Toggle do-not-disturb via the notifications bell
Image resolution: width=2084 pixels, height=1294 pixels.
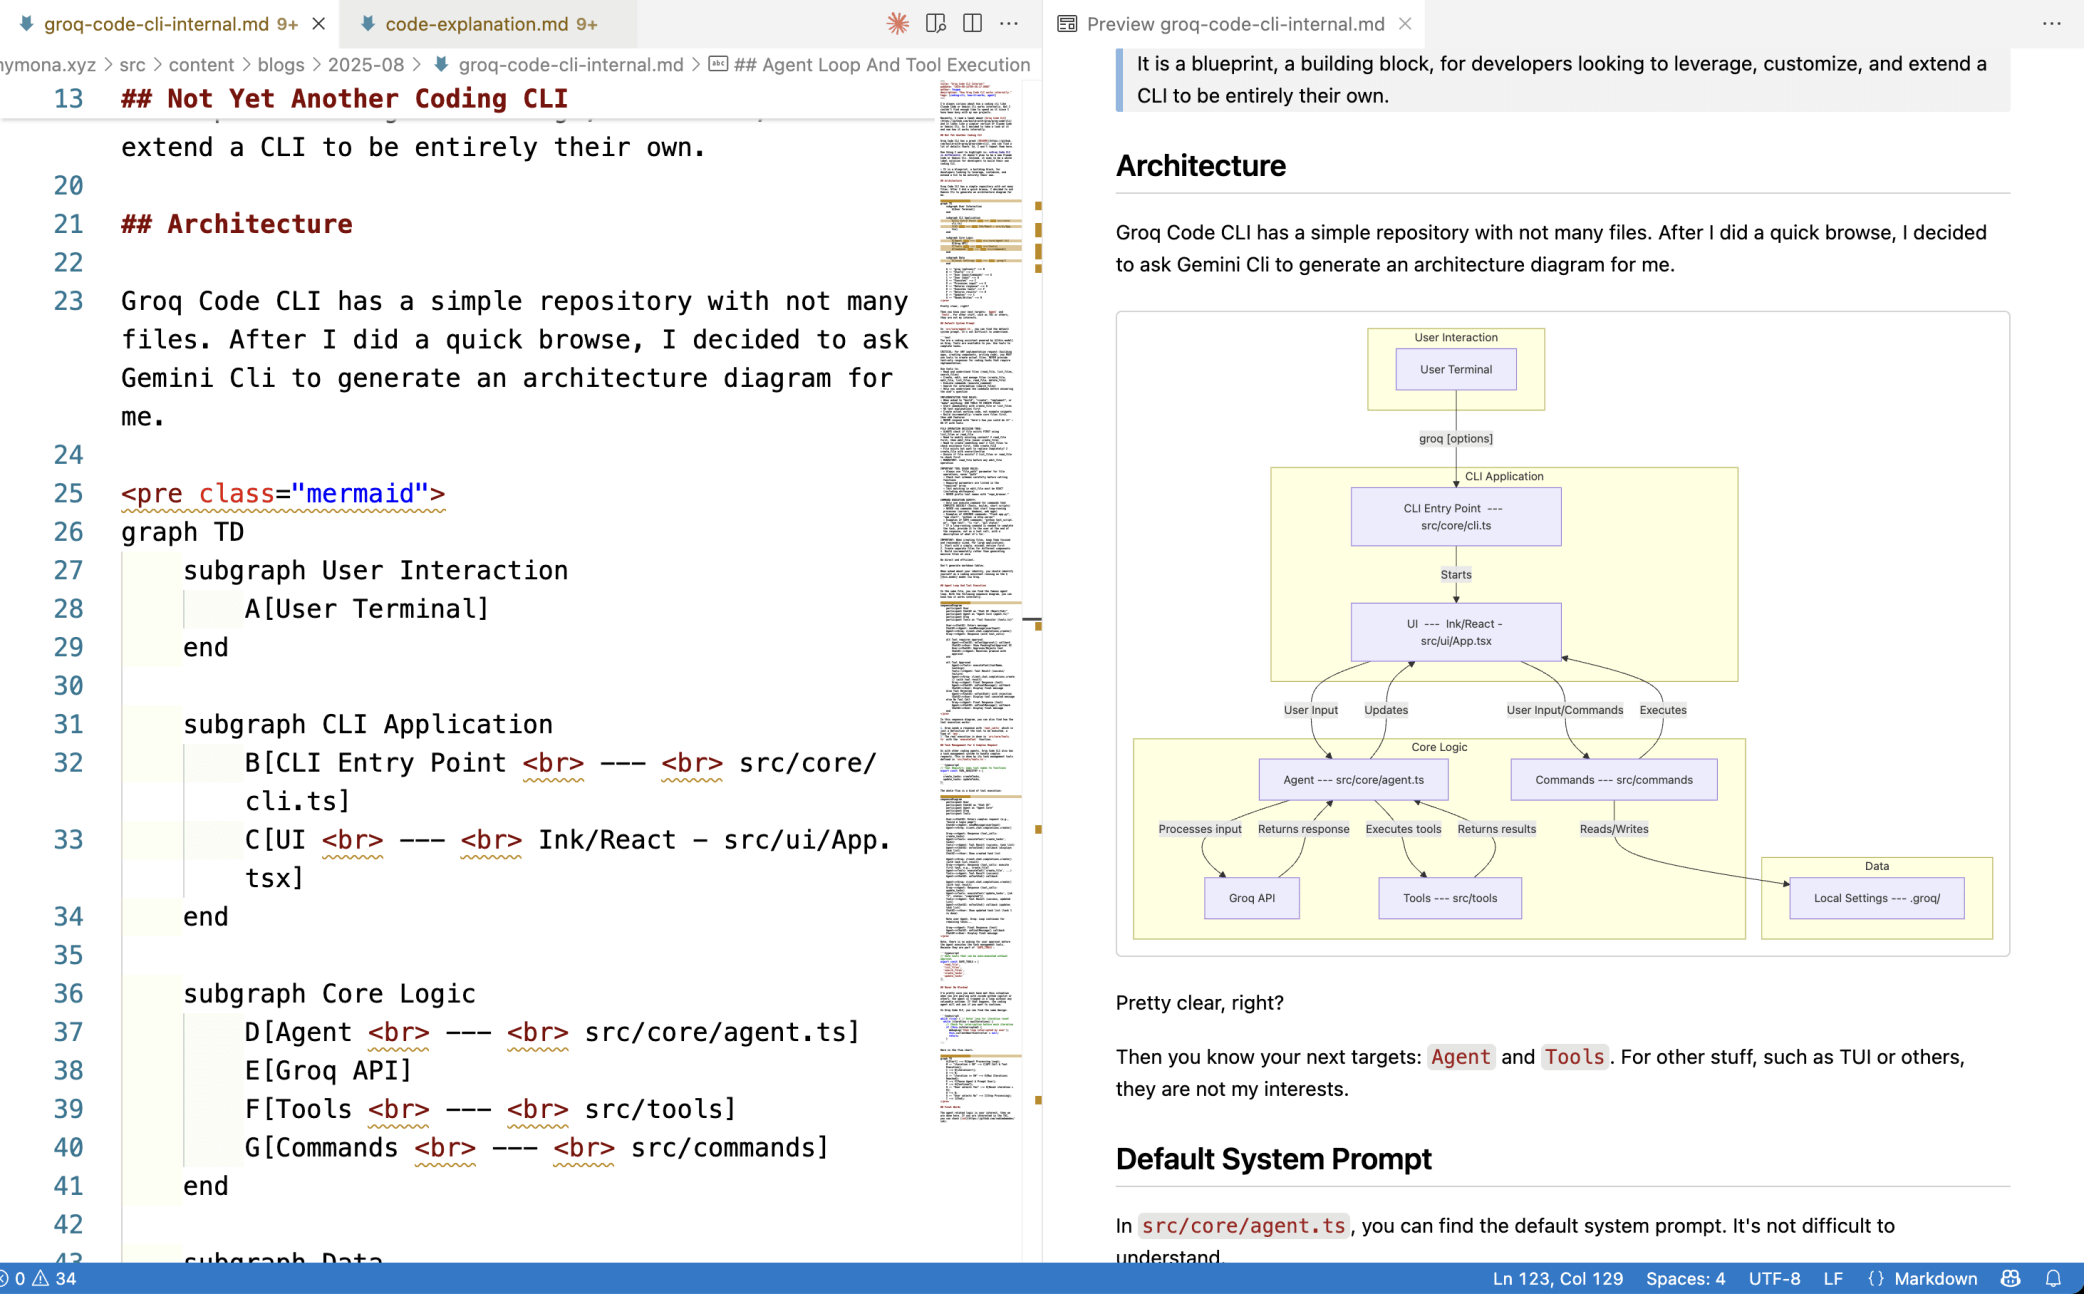[2053, 1278]
